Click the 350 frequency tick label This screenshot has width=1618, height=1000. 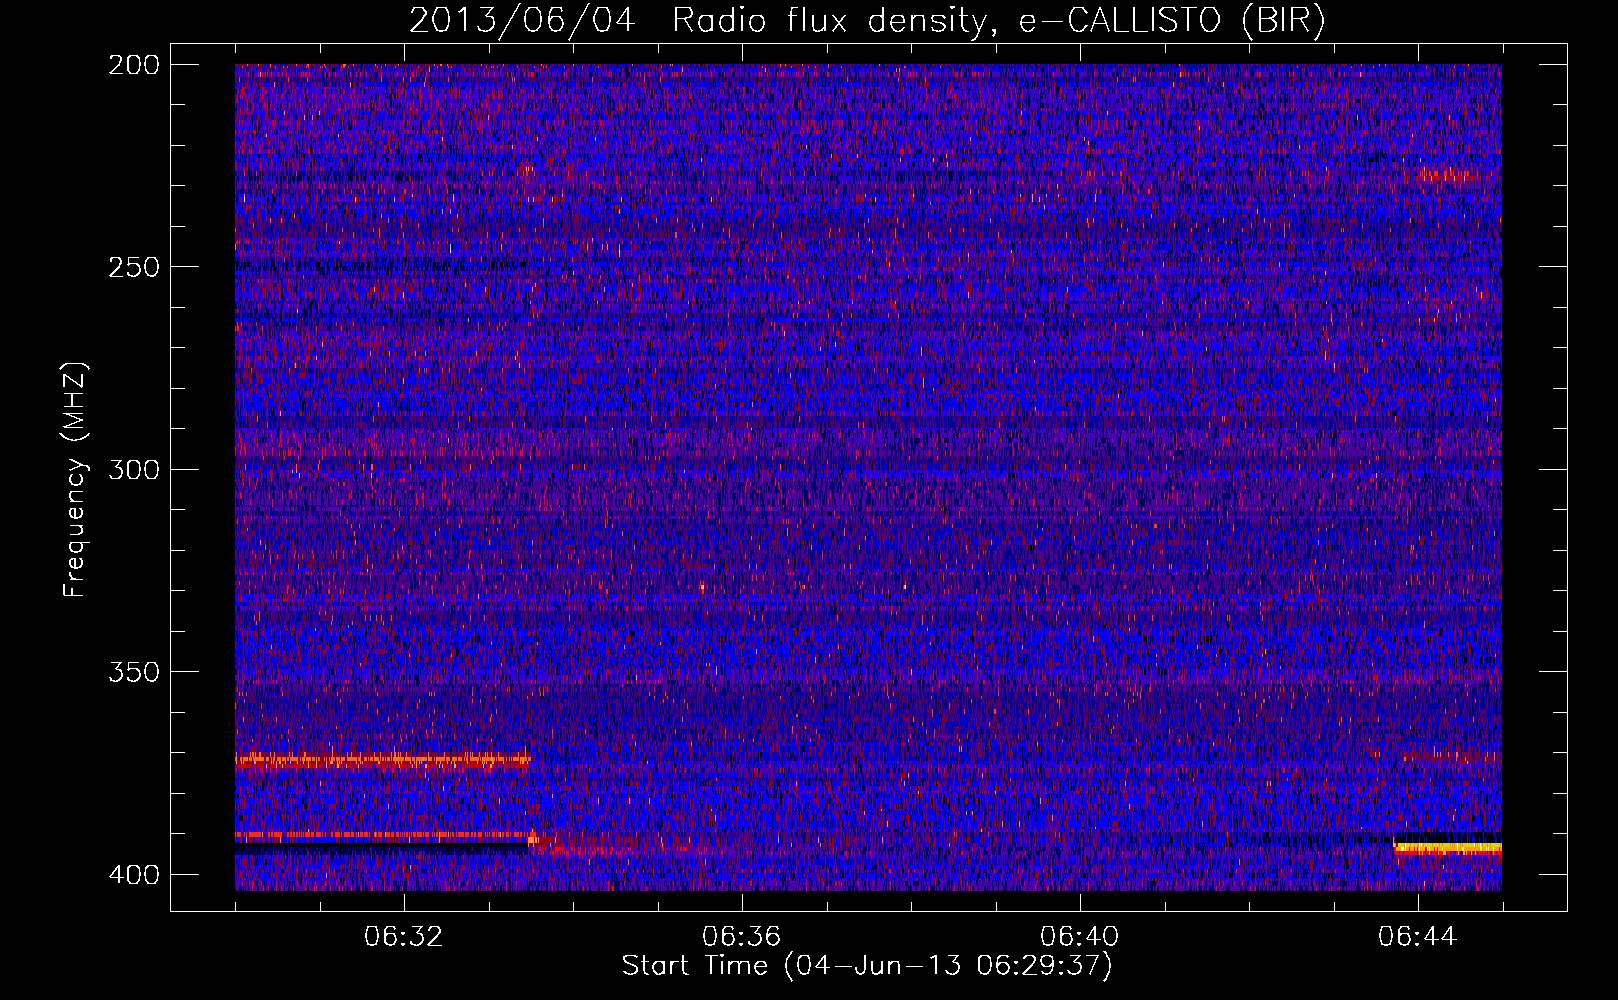pyautogui.click(x=133, y=671)
